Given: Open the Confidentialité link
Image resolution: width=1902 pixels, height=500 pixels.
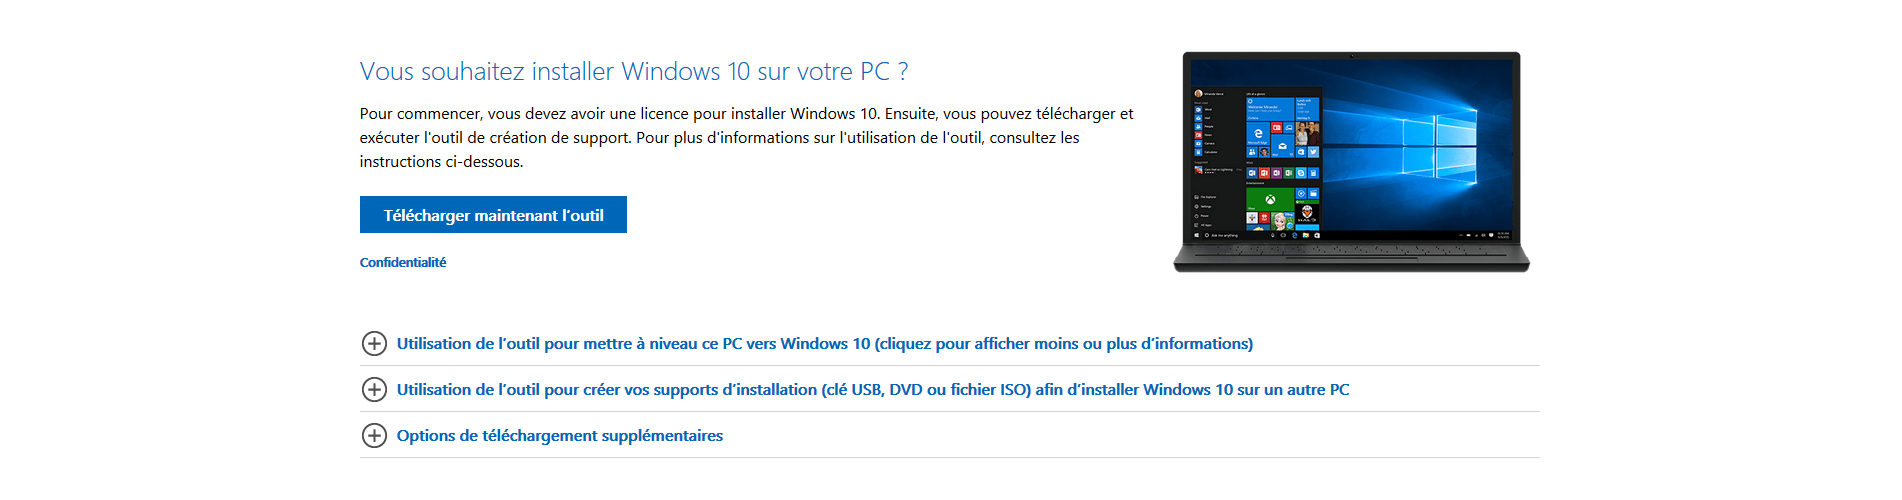Looking at the screenshot, I should point(403,262).
